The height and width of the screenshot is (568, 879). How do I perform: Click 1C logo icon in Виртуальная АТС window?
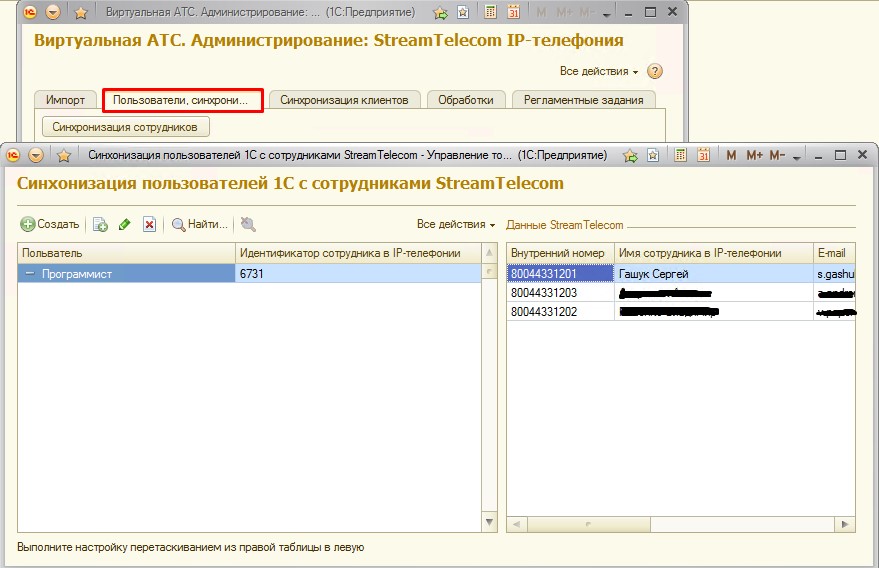click(x=30, y=12)
